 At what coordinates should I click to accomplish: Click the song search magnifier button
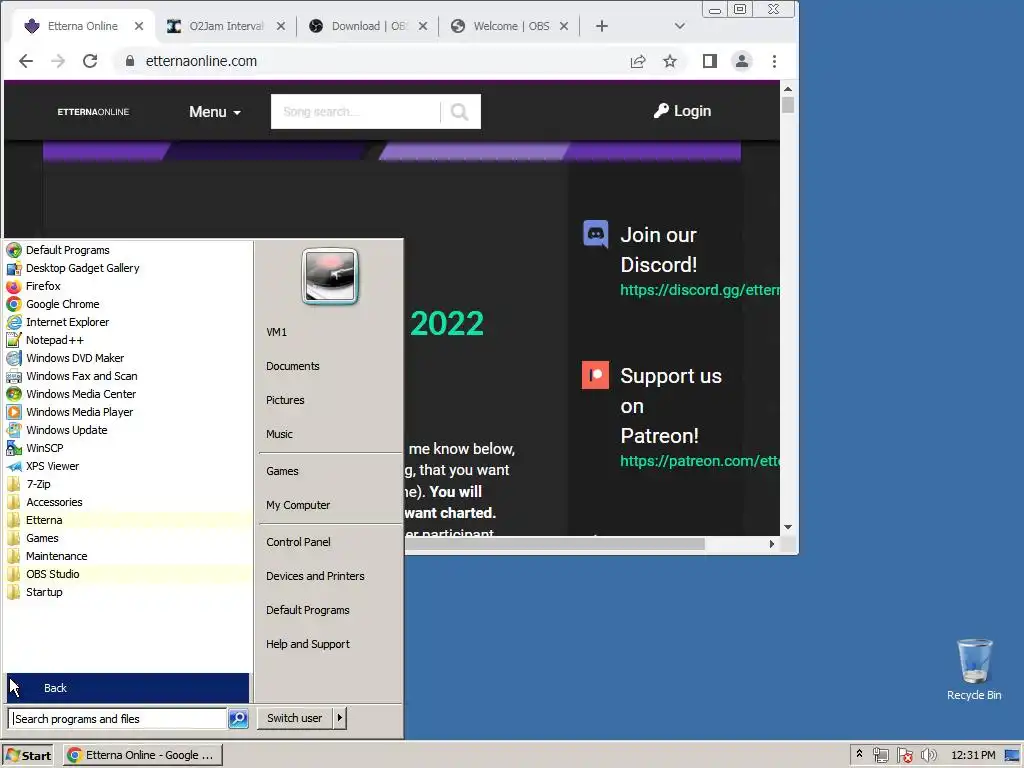coord(460,112)
